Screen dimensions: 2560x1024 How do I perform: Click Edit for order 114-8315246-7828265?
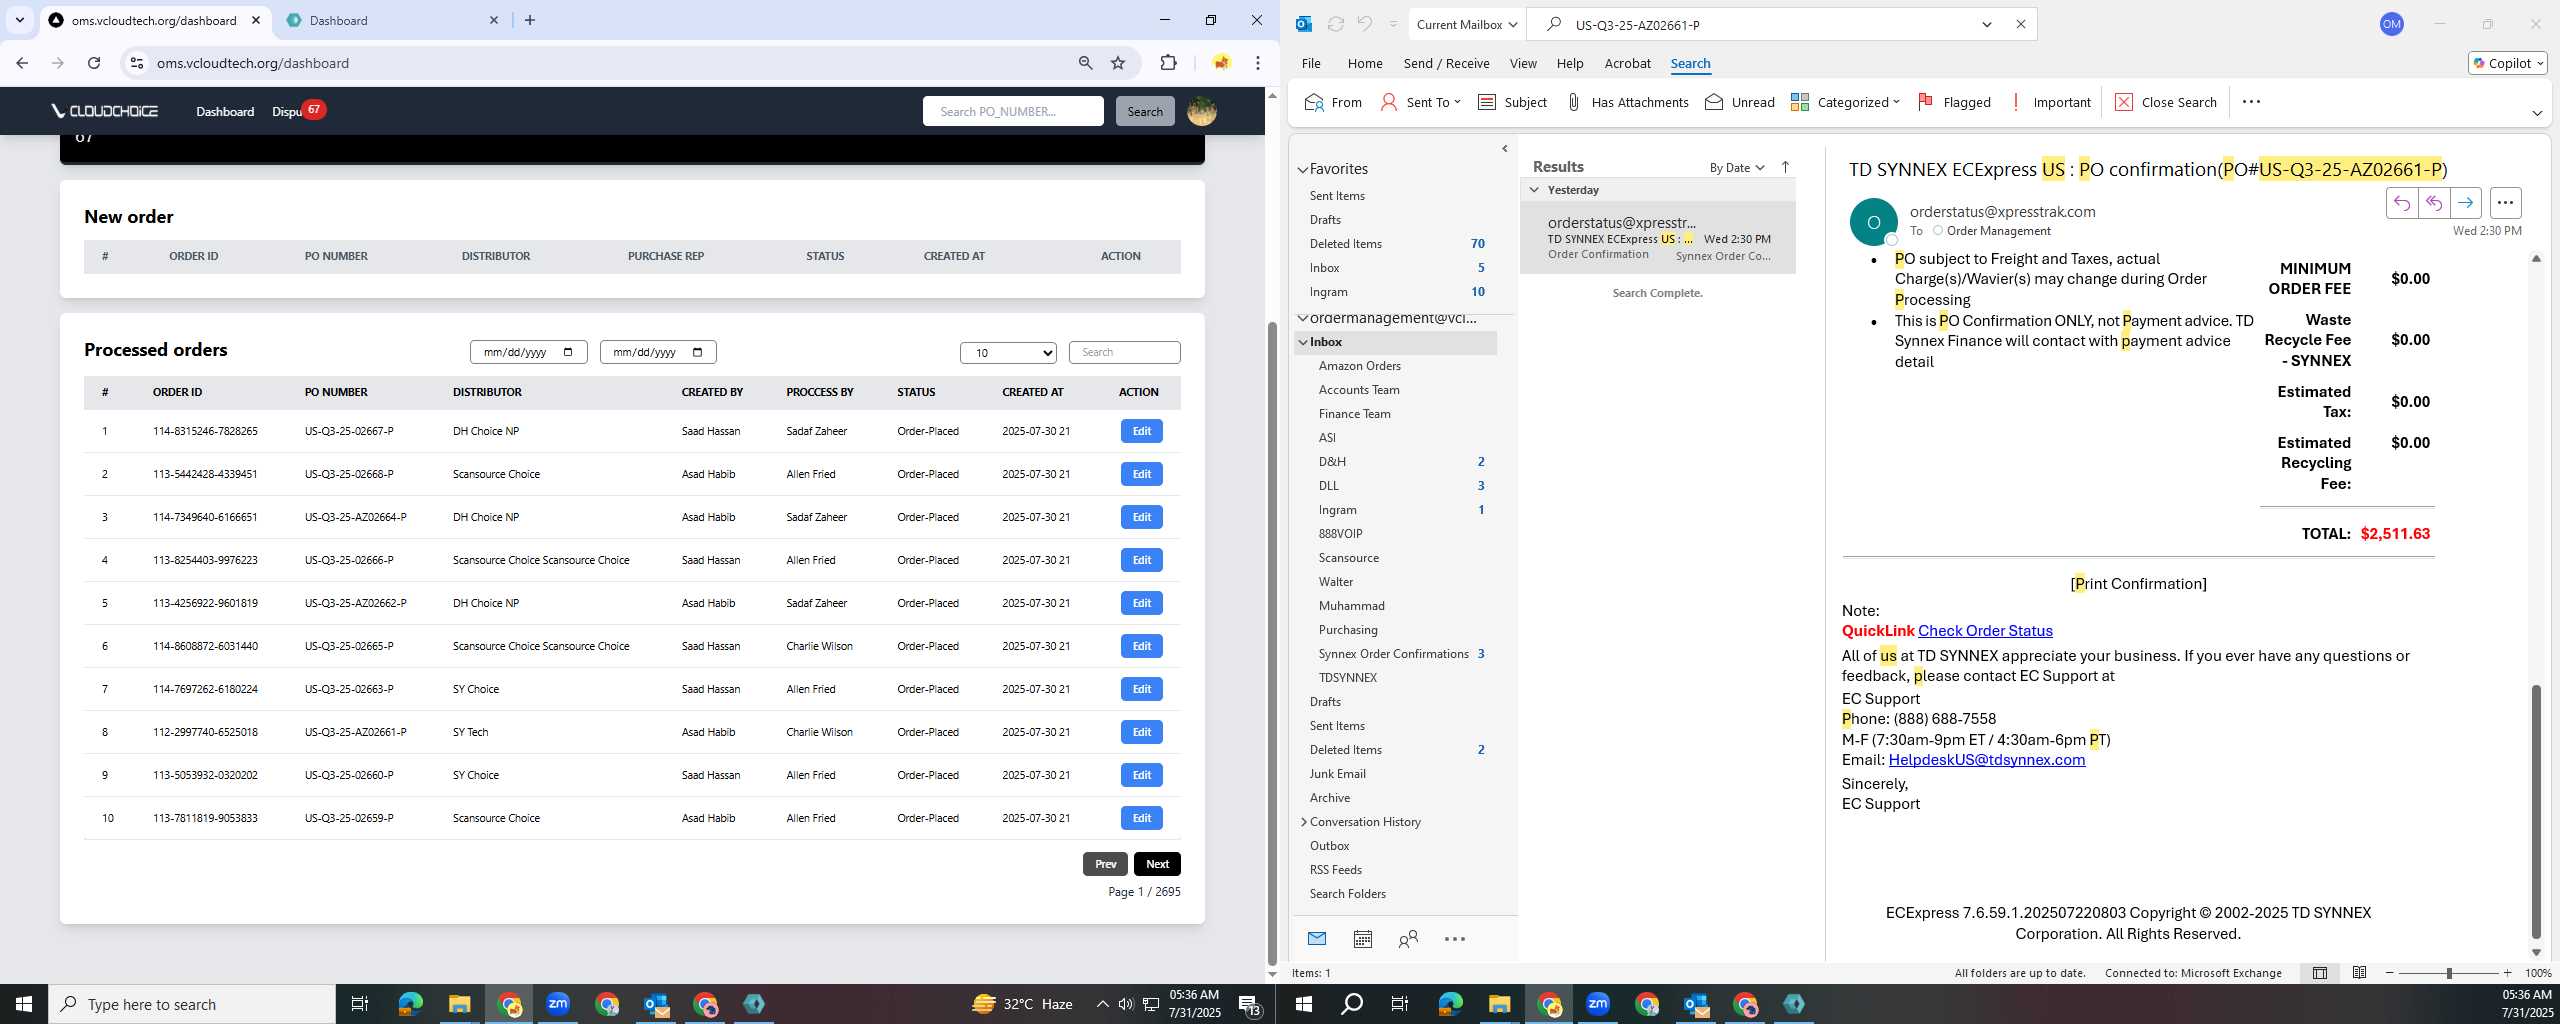pyautogui.click(x=1141, y=431)
